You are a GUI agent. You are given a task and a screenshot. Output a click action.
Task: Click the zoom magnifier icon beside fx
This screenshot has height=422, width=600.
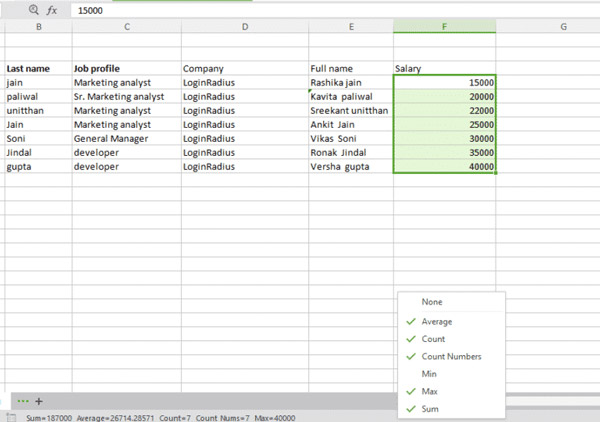tap(34, 10)
